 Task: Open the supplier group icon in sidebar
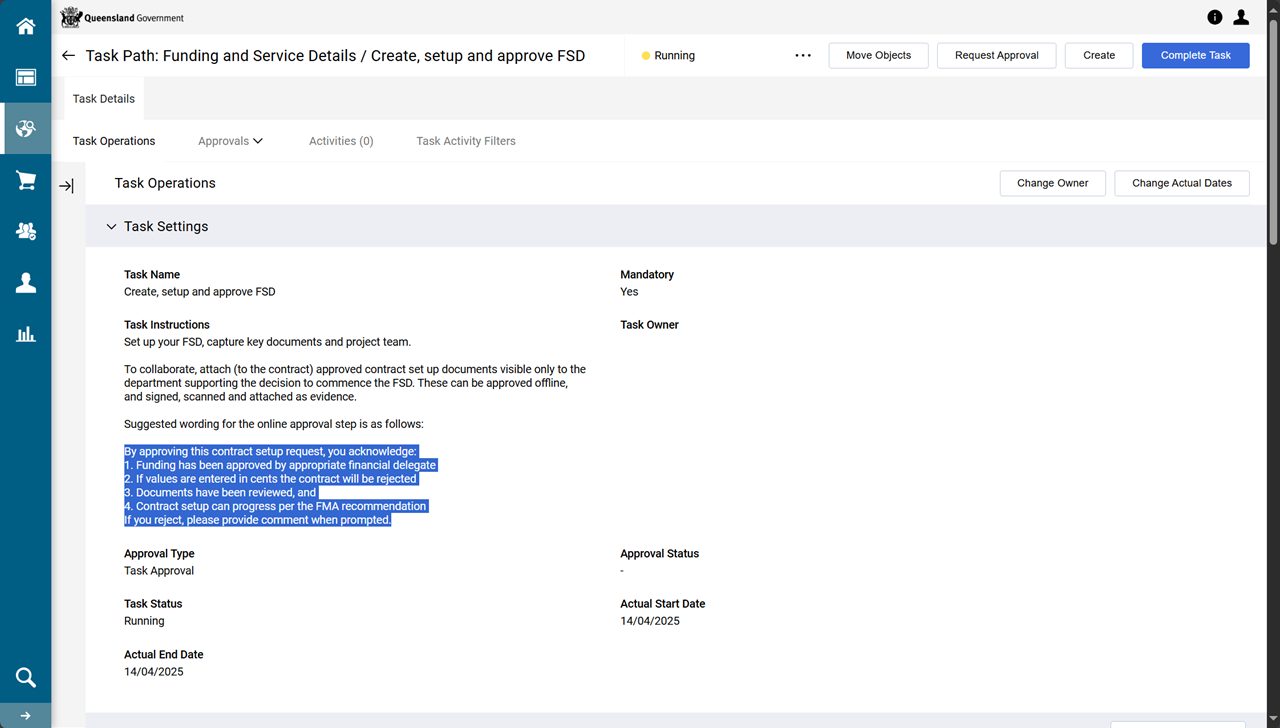click(x=26, y=231)
